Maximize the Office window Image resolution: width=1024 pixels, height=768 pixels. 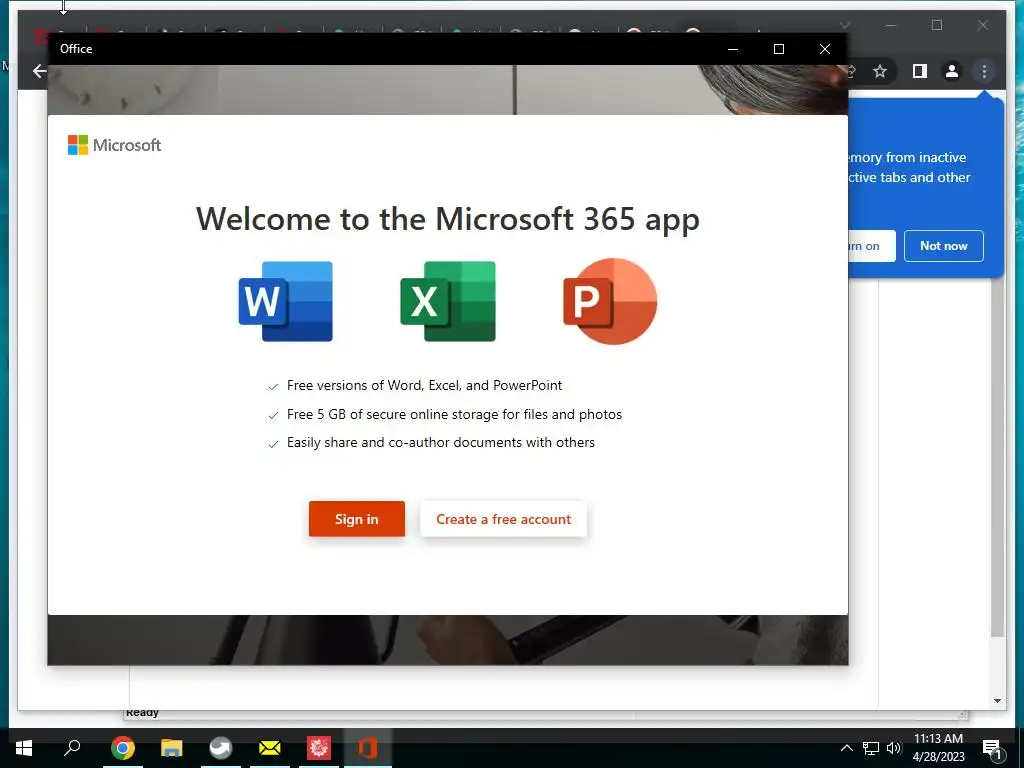pyautogui.click(x=778, y=49)
